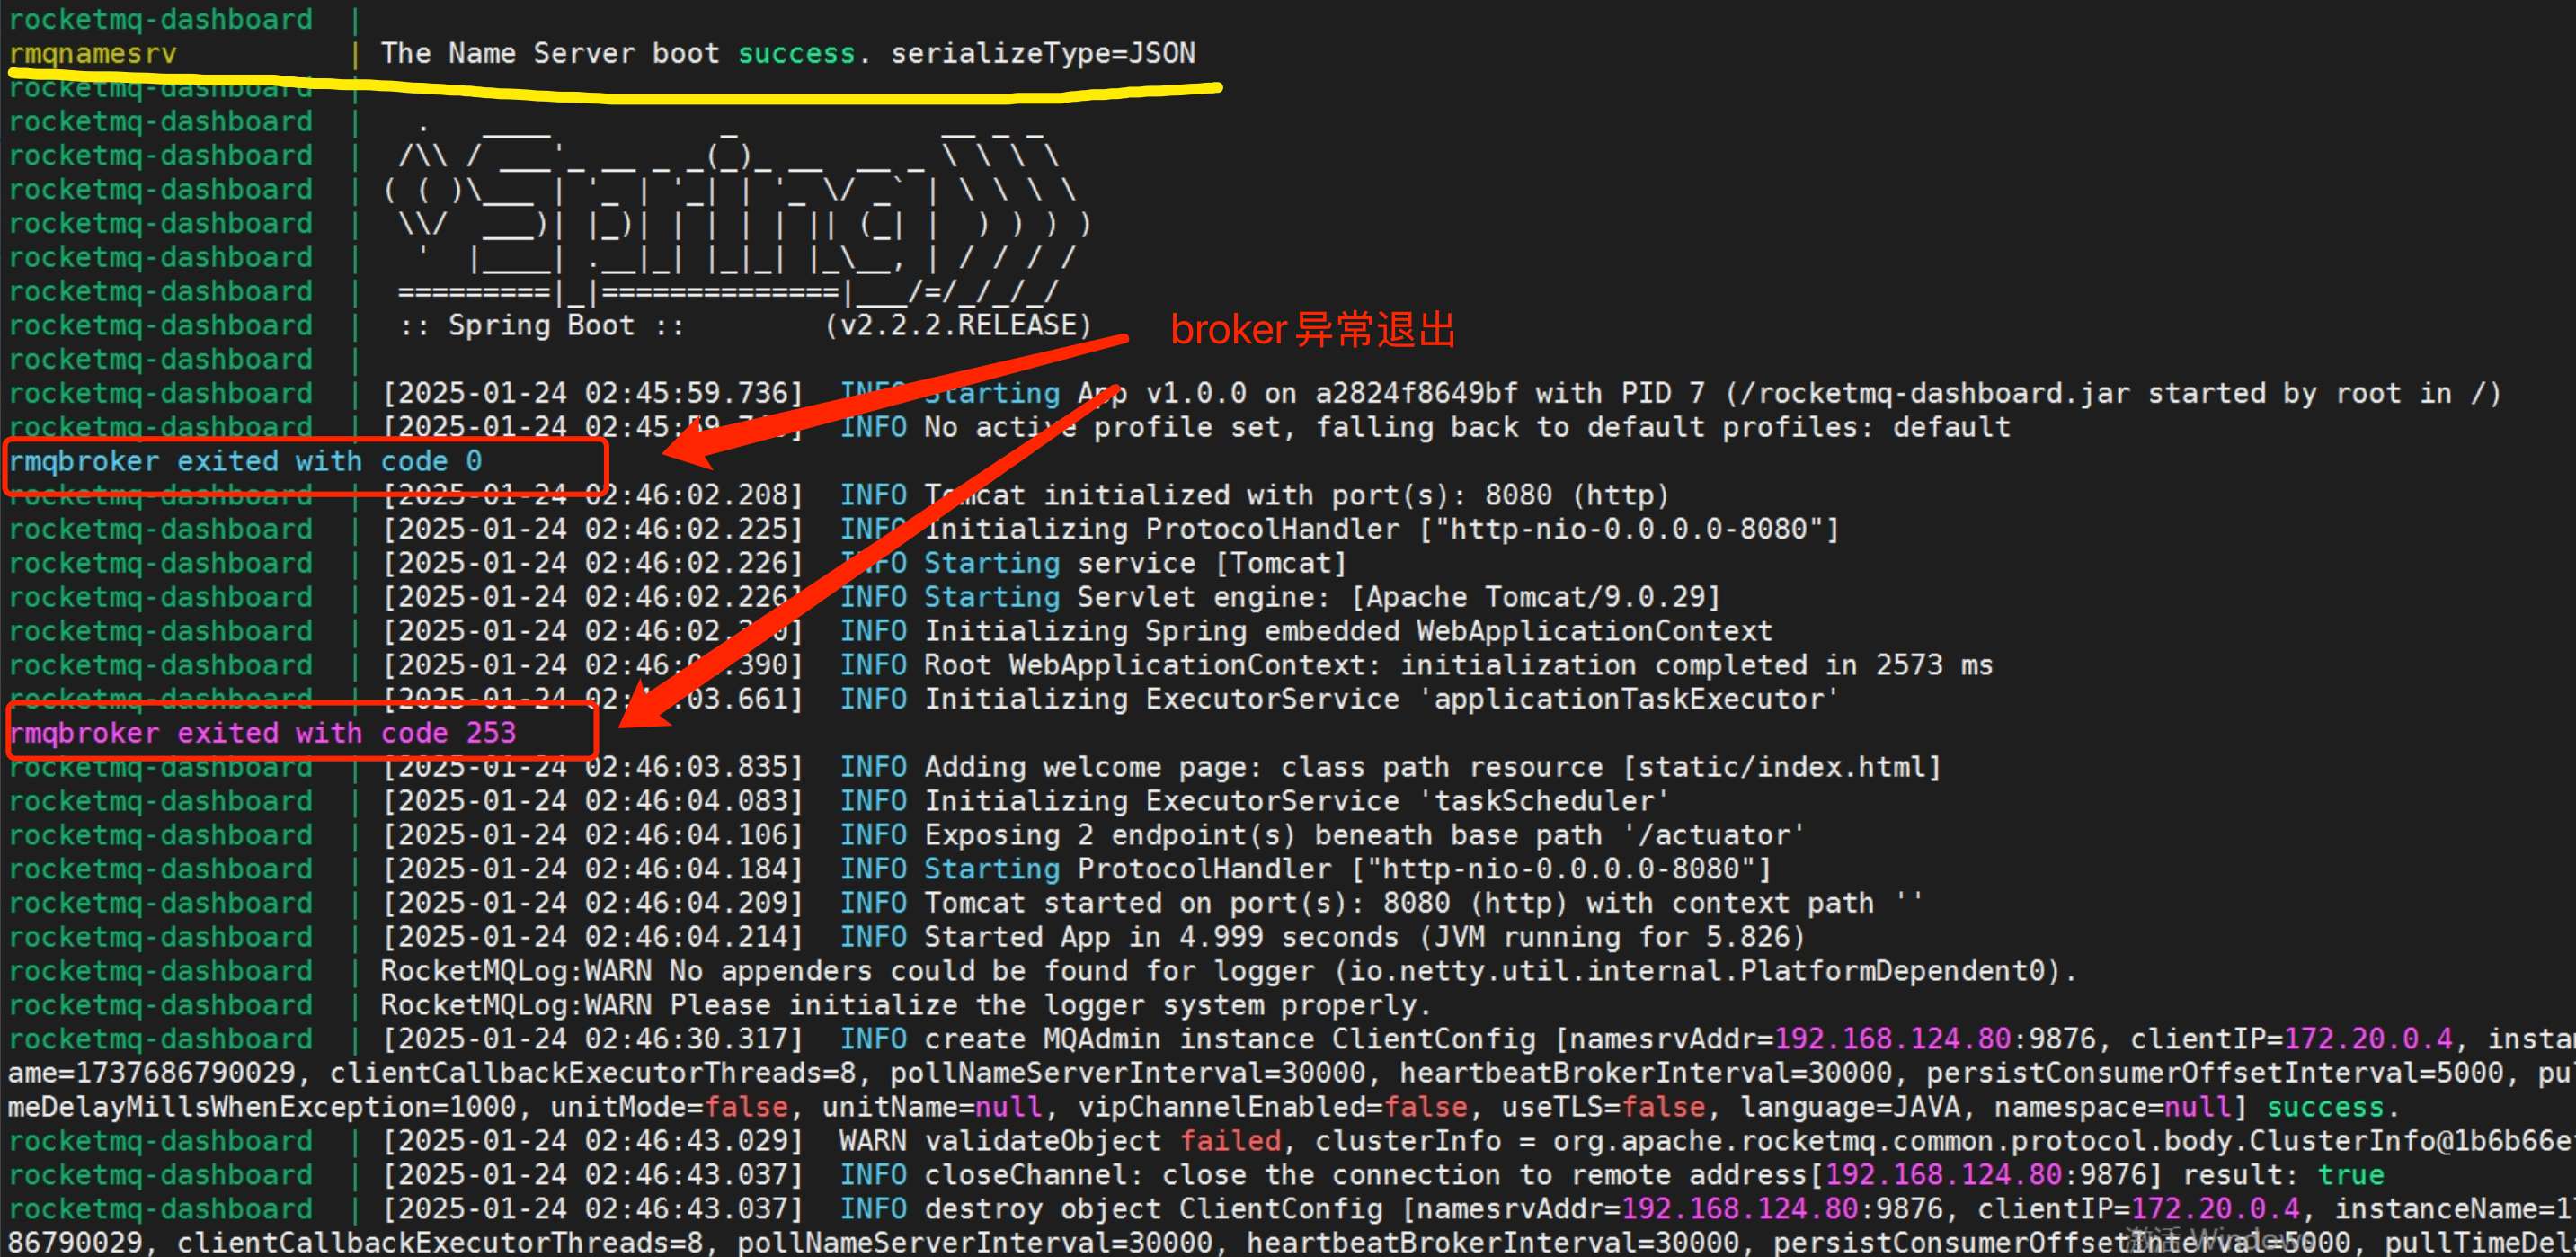Click the 'rmqbroker exited with code 253' line
Viewport: 2576px width, 1257px height.
(x=262, y=733)
